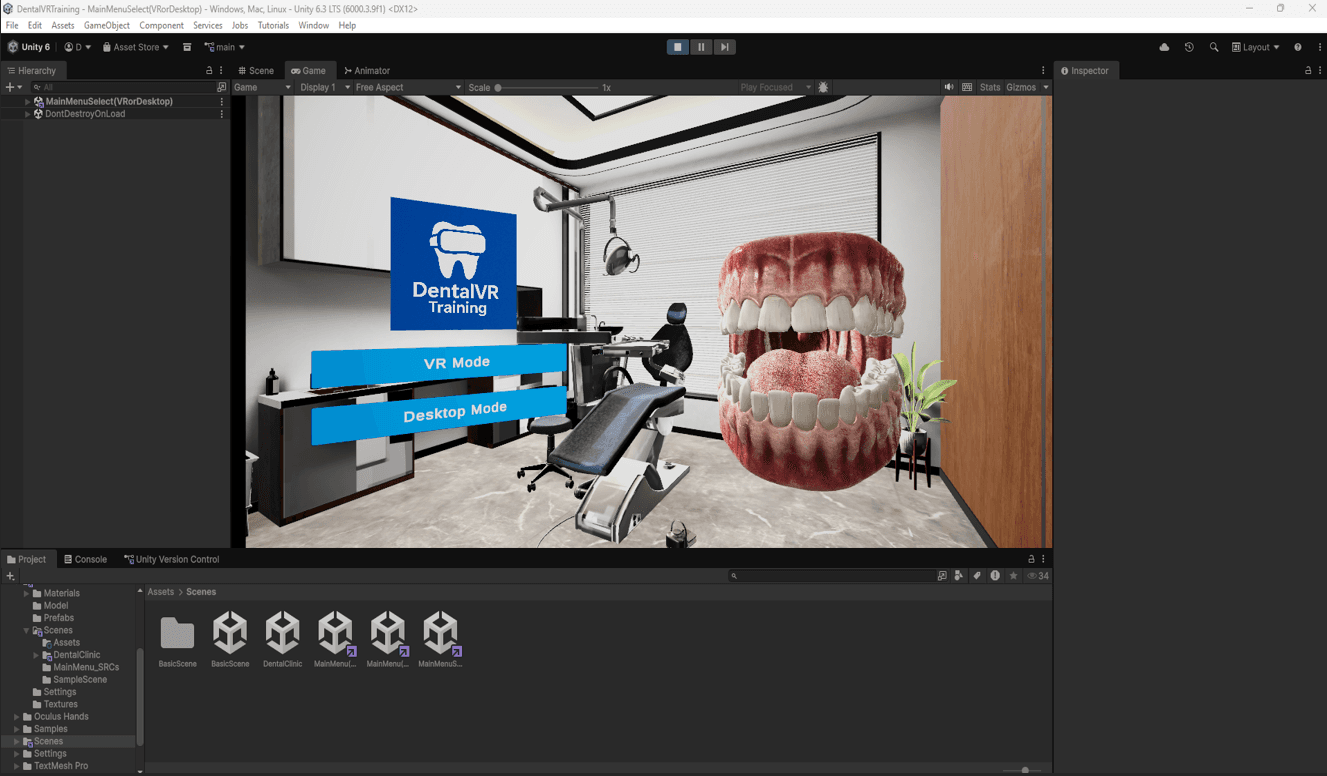Image resolution: width=1327 pixels, height=776 pixels.
Task: Adjust the Game view Scale slider
Action: pos(498,88)
